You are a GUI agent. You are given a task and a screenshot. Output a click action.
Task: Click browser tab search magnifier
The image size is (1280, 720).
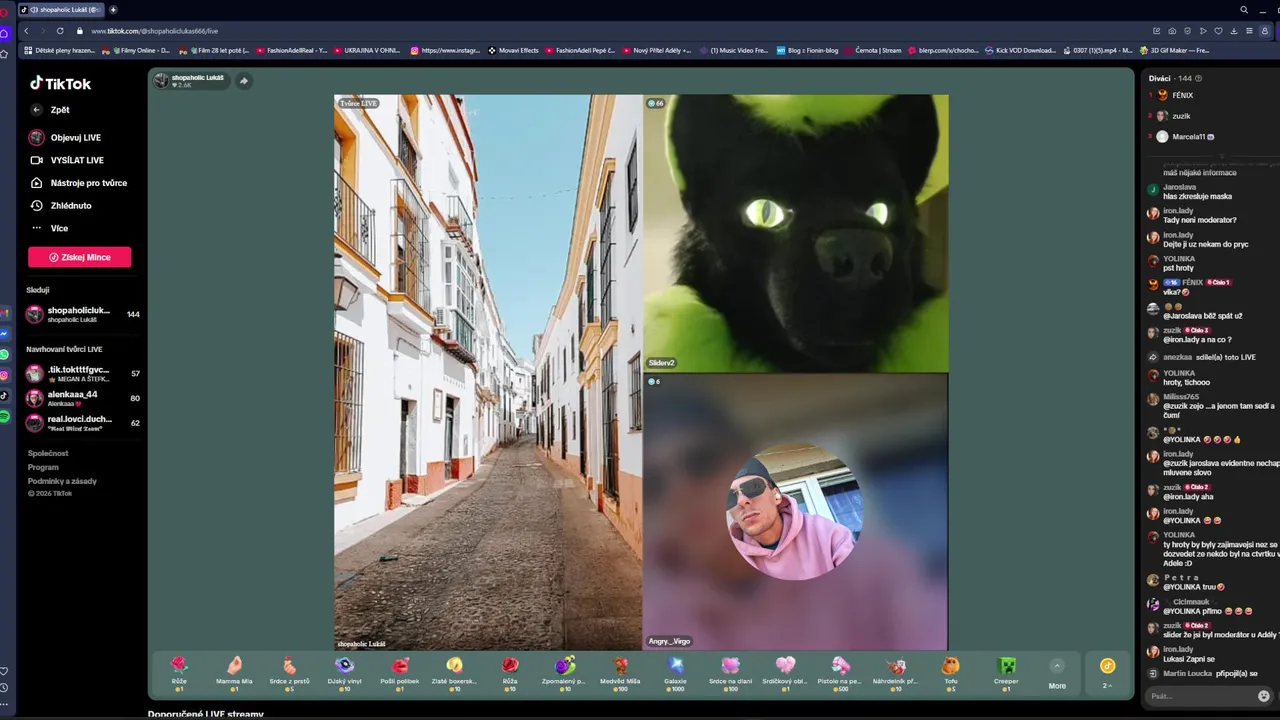click(x=1244, y=9)
